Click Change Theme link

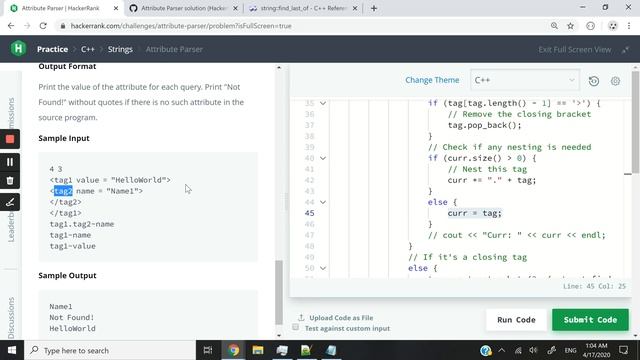(432, 80)
